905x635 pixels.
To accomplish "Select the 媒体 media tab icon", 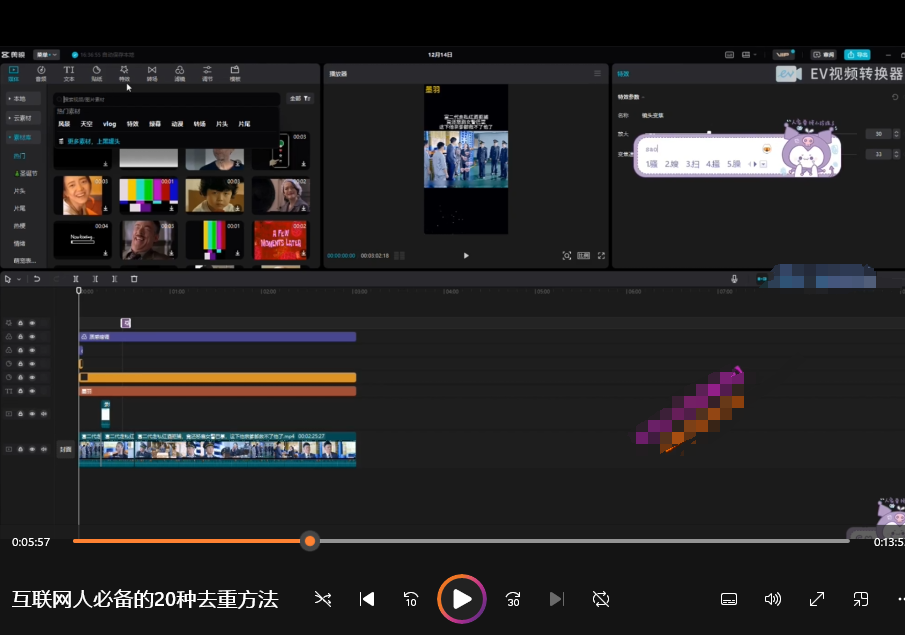I will point(13,73).
